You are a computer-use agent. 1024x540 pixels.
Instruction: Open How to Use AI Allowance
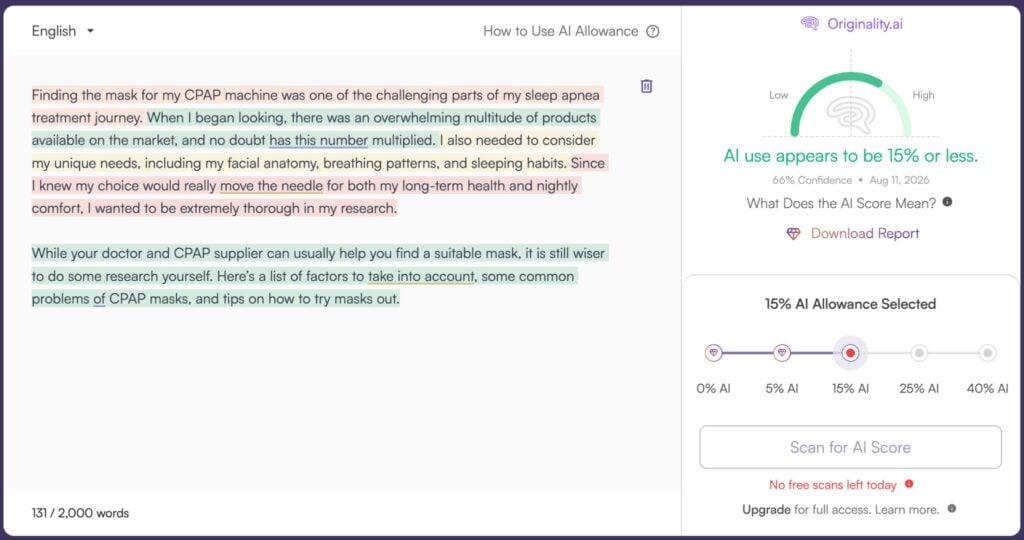click(x=560, y=31)
